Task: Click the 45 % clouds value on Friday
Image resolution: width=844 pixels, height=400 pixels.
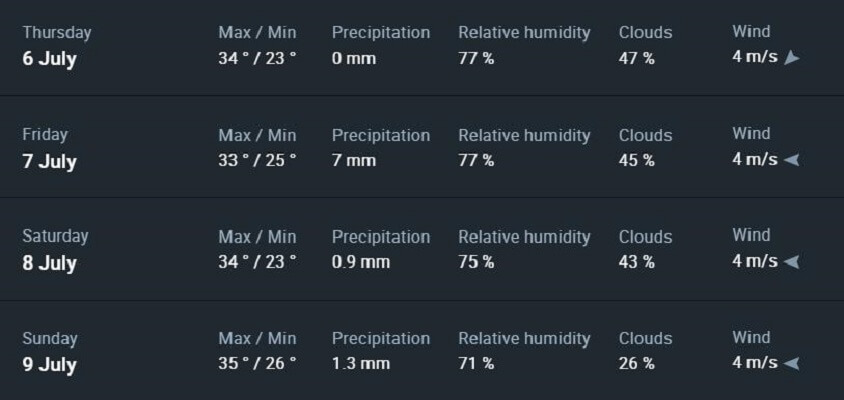Action: point(637,160)
